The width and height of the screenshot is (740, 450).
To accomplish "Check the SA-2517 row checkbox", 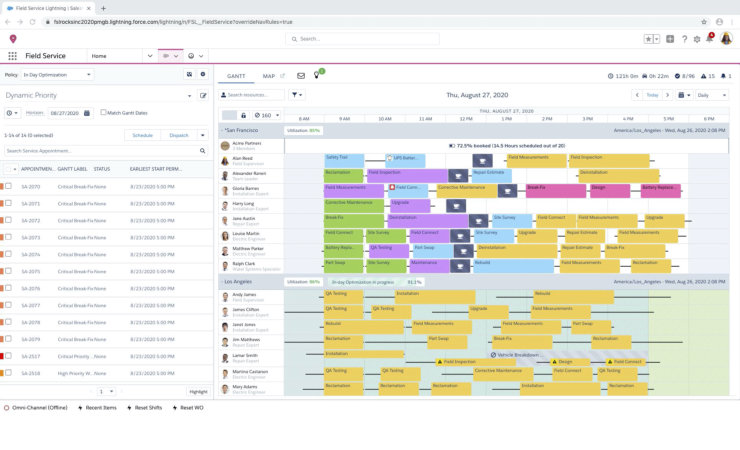I will pyautogui.click(x=8, y=356).
